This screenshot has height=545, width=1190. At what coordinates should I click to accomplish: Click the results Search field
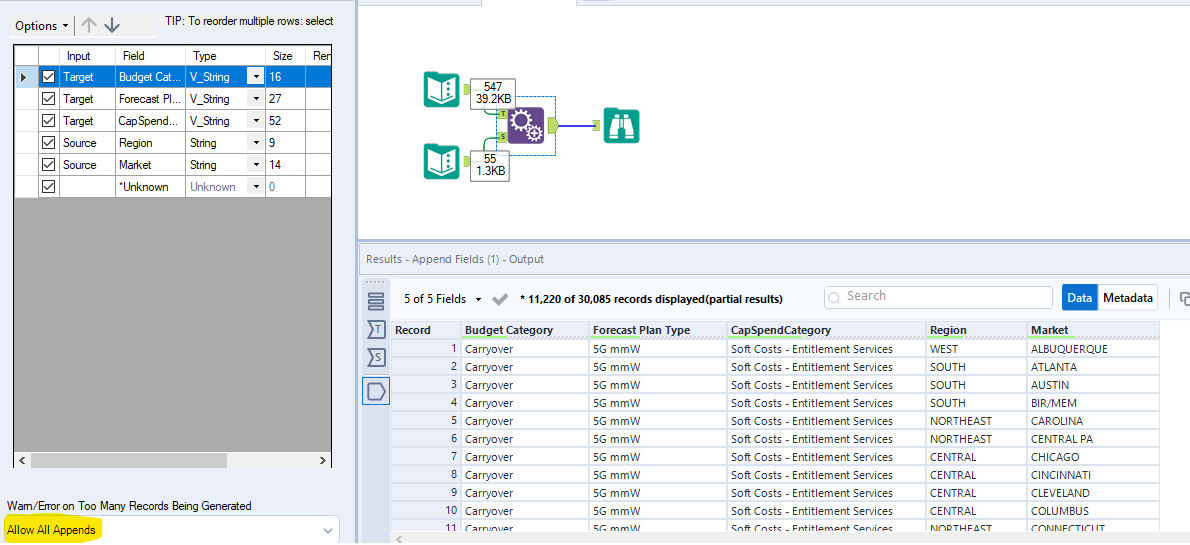pyautogui.click(x=938, y=297)
